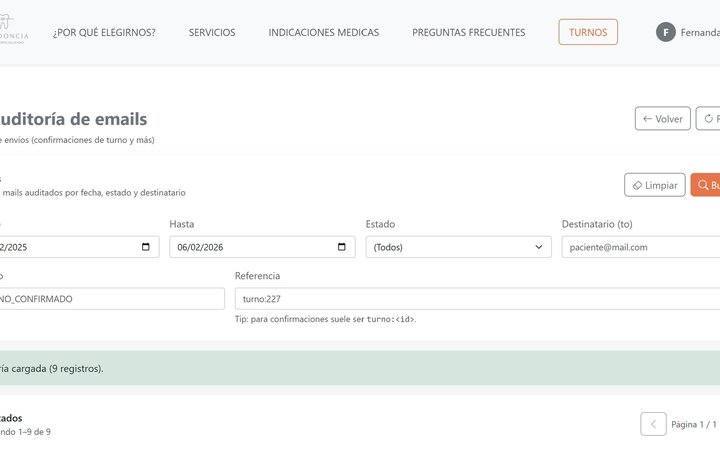Image resolution: width=720 pixels, height=450 pixels.
Task: Click the field with NO_CONFIRMADO placeholder
Action: pyautogui.click(x=112, y=298)
